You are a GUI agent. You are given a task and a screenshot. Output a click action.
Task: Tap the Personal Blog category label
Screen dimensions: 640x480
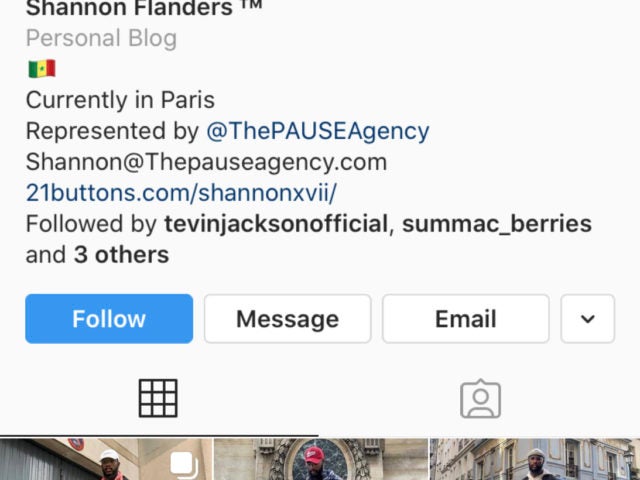pyautogui.click(x=101, y=38)
